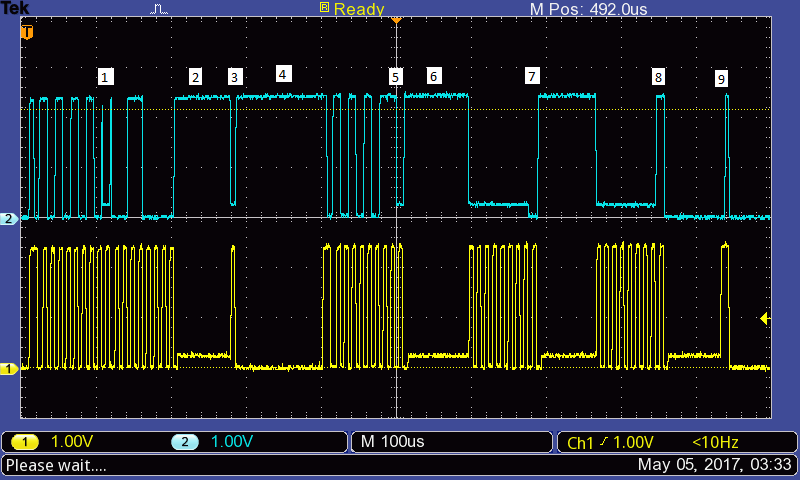The image size is (800, 480).
Task: Click the boxed R Ready status icon
Action: [x=324, y=7]
